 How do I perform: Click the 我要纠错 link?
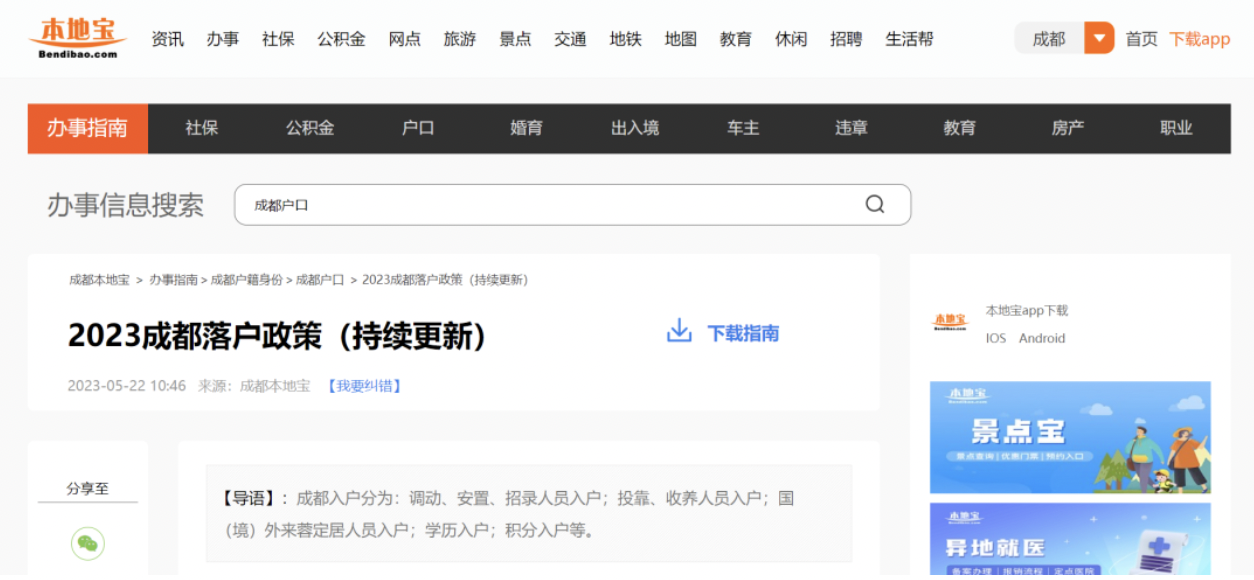[364, 386]
